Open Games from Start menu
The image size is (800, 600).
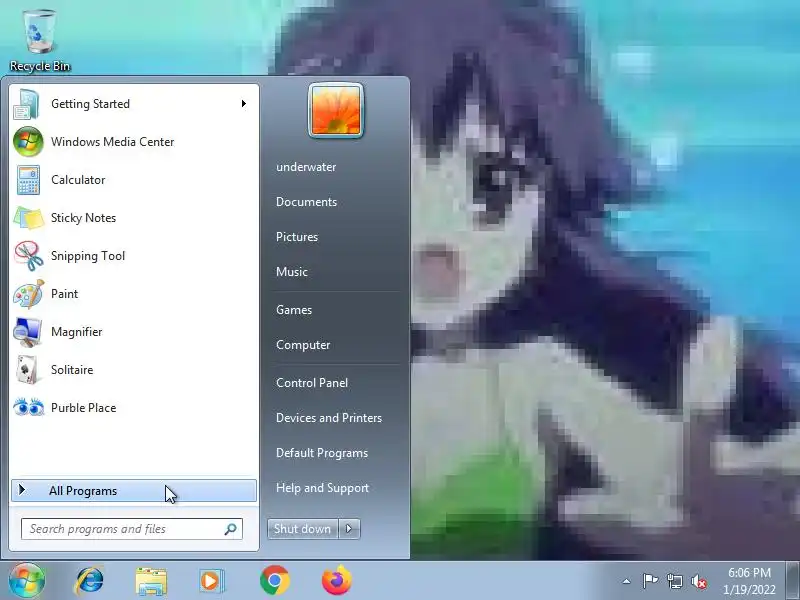294,310
